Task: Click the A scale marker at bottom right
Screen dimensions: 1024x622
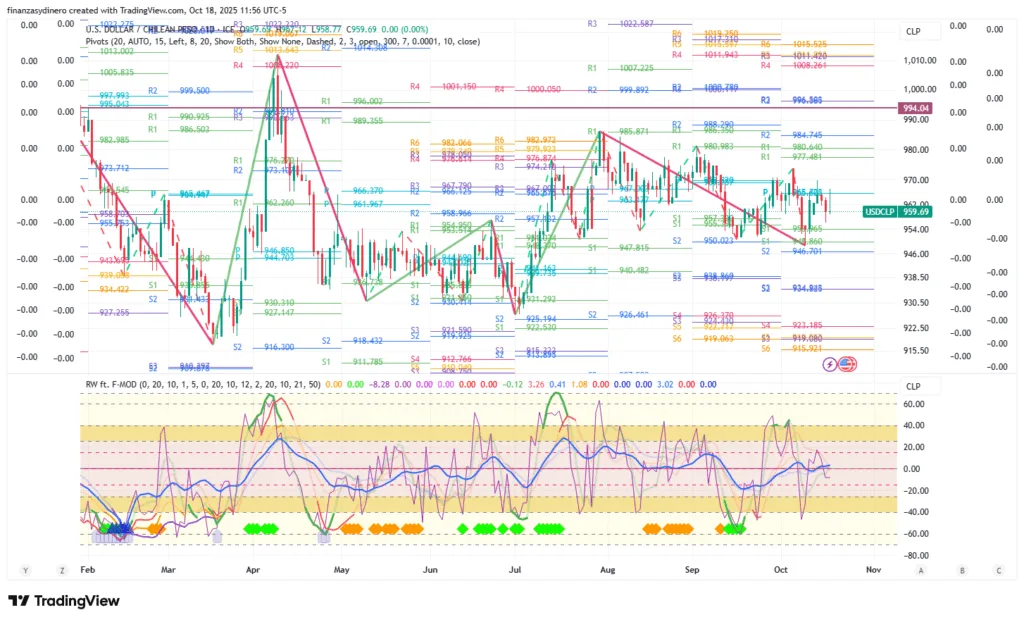Action: tap(920, 569)
